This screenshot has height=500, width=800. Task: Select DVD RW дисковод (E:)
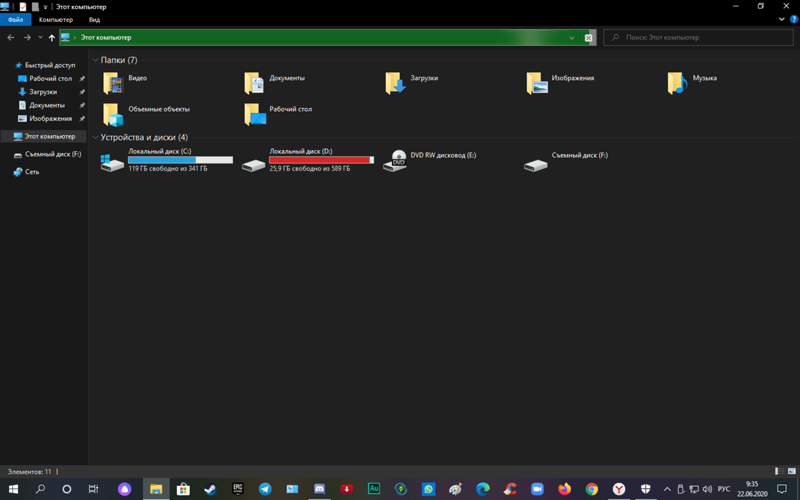tap(430, 160)
